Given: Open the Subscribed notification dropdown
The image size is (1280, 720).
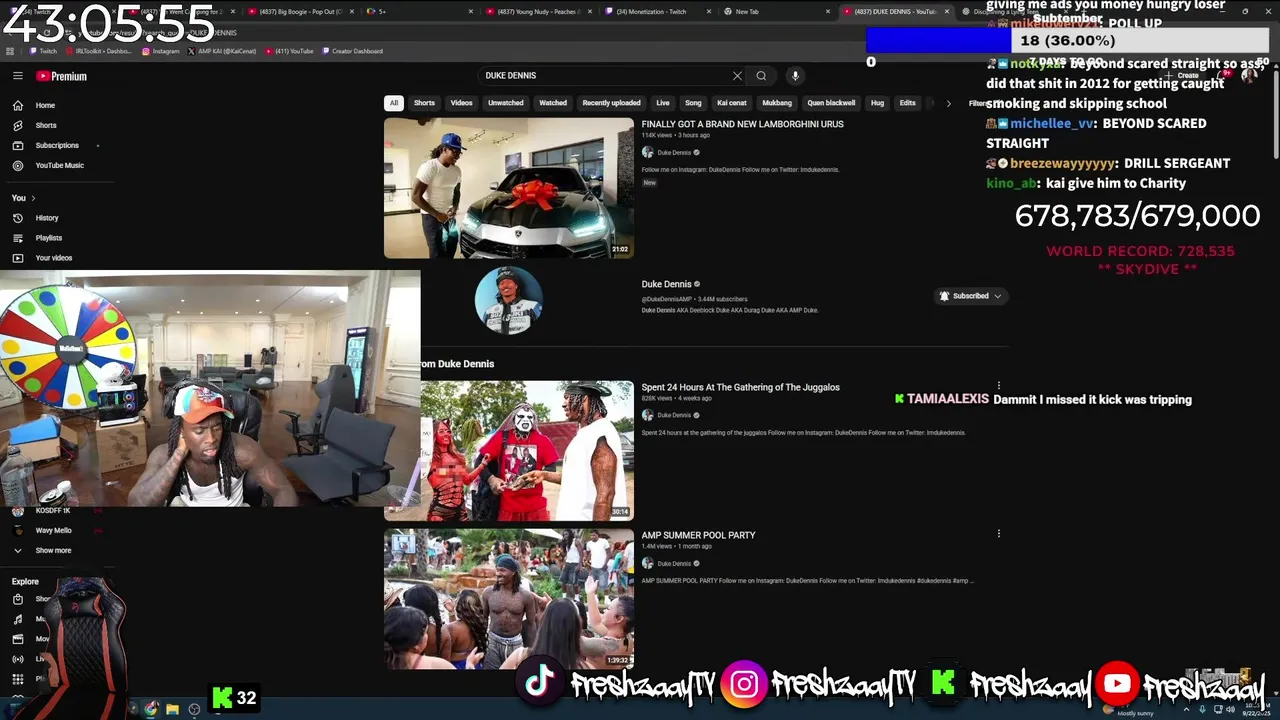Looking at the screenshot, I should pos(971,296).
